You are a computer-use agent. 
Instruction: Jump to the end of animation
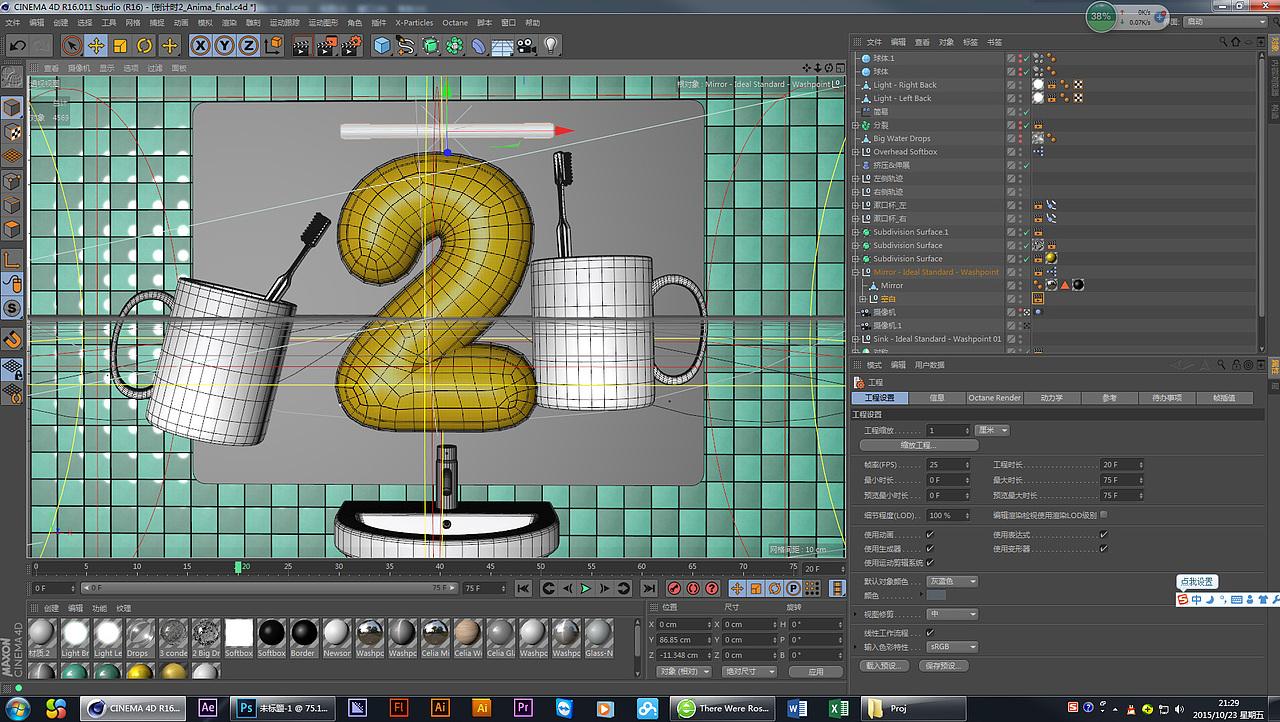pos(649,589)
